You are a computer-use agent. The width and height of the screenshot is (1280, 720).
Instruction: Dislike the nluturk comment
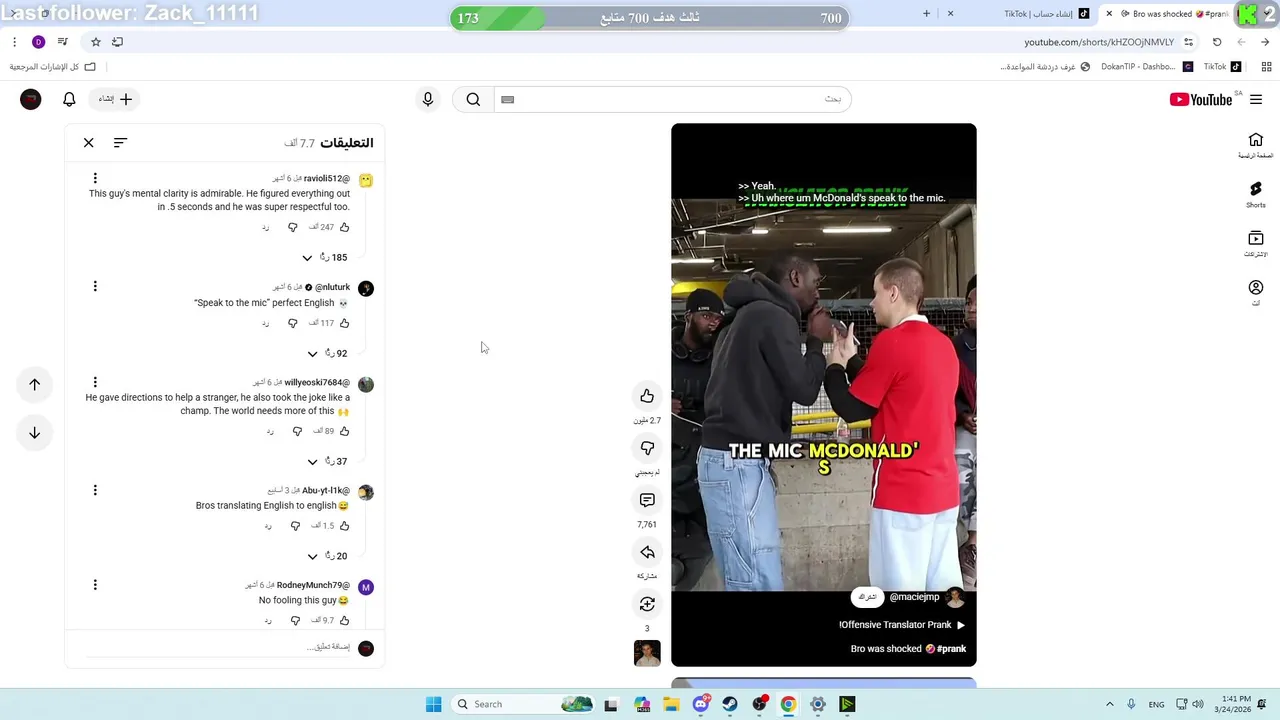pyautogui.click(x=293, y=323)
